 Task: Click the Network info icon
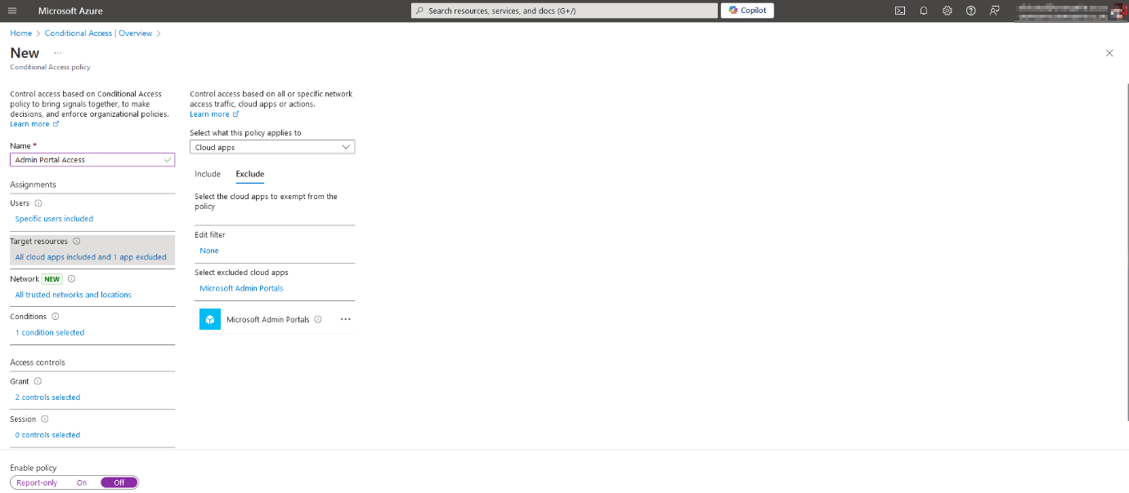[x=71, y=279]
